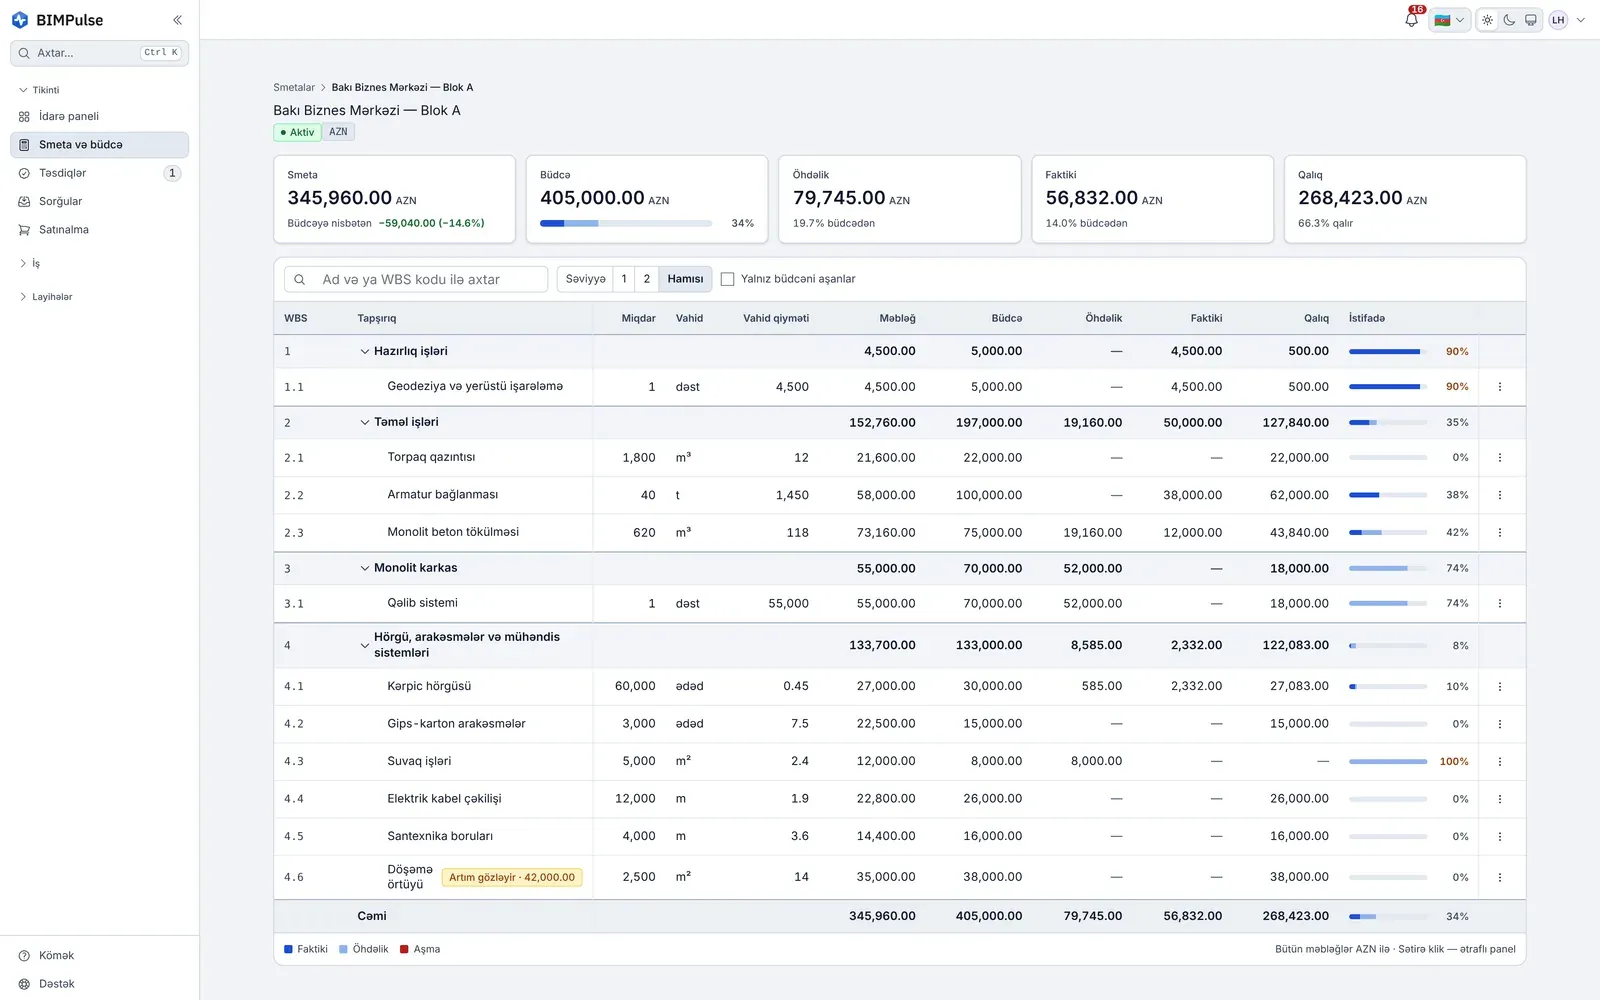
Task: Open row actions for Qəlib sistemi
Action: 1499,603
